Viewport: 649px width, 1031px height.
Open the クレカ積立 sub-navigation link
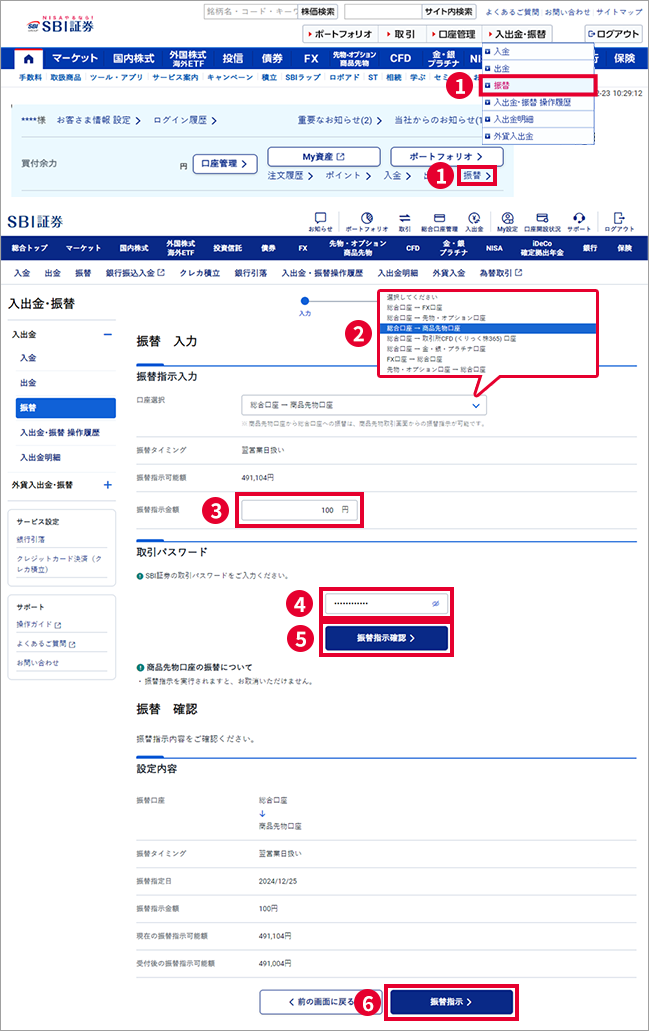[x=200, y=273]
